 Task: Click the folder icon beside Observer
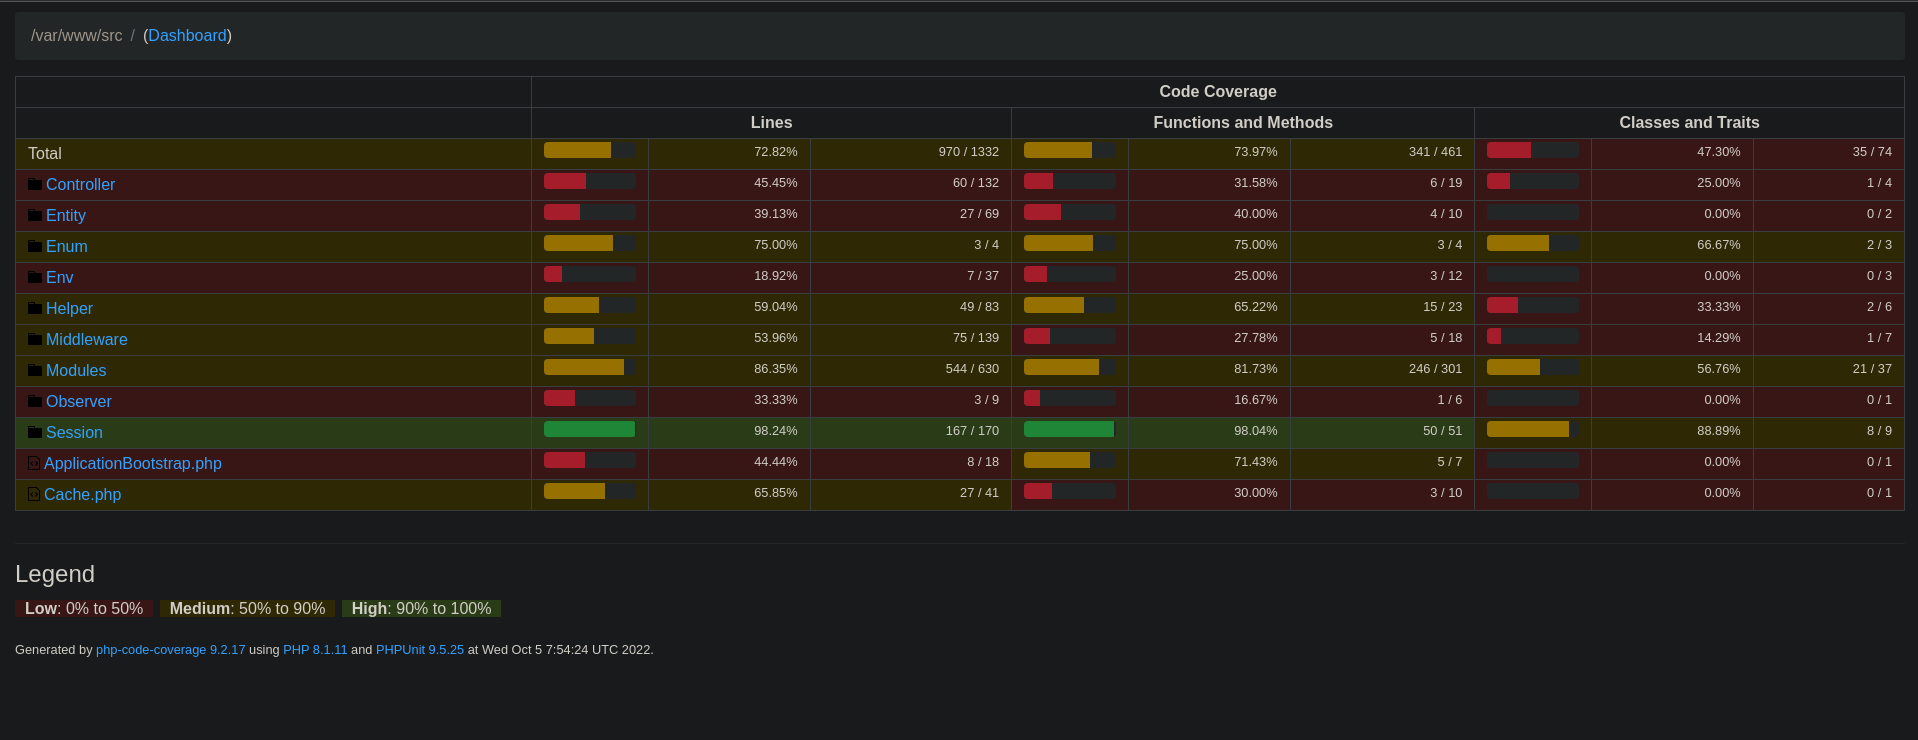point(35,401)
